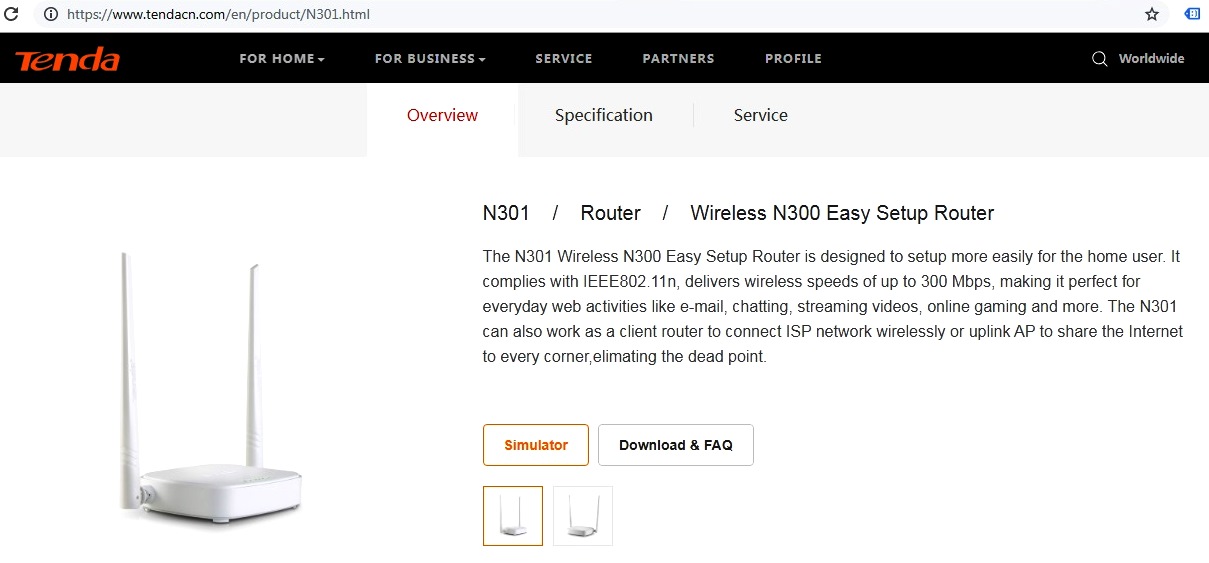
Task: Open site search with the magnifier icon
Action: click(1099, 59)
